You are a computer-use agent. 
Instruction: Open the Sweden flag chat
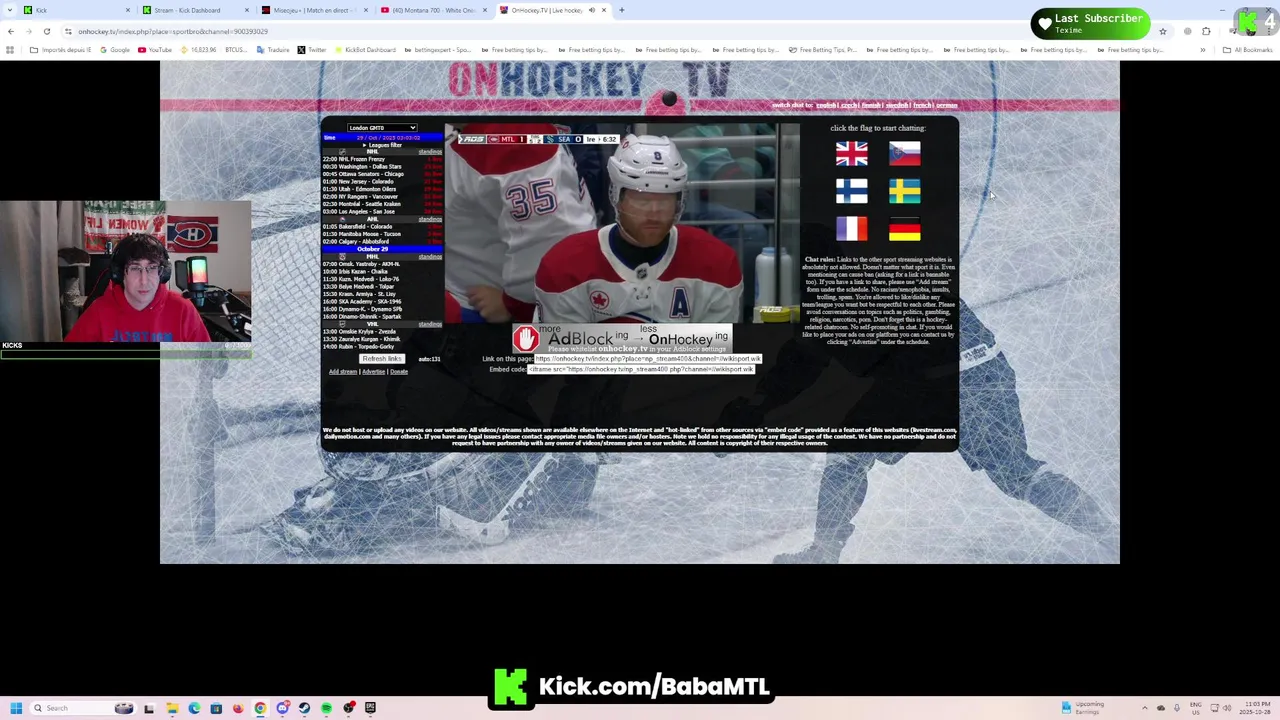click(x=904, y=191)
